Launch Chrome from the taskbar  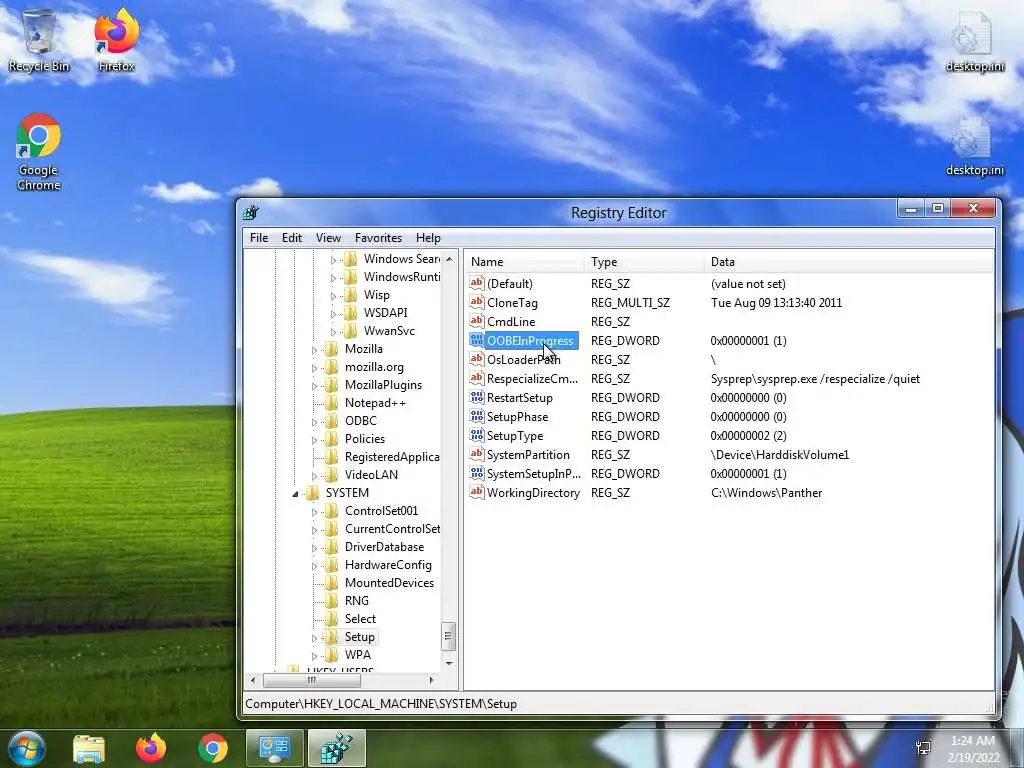(x=213, y=748)
